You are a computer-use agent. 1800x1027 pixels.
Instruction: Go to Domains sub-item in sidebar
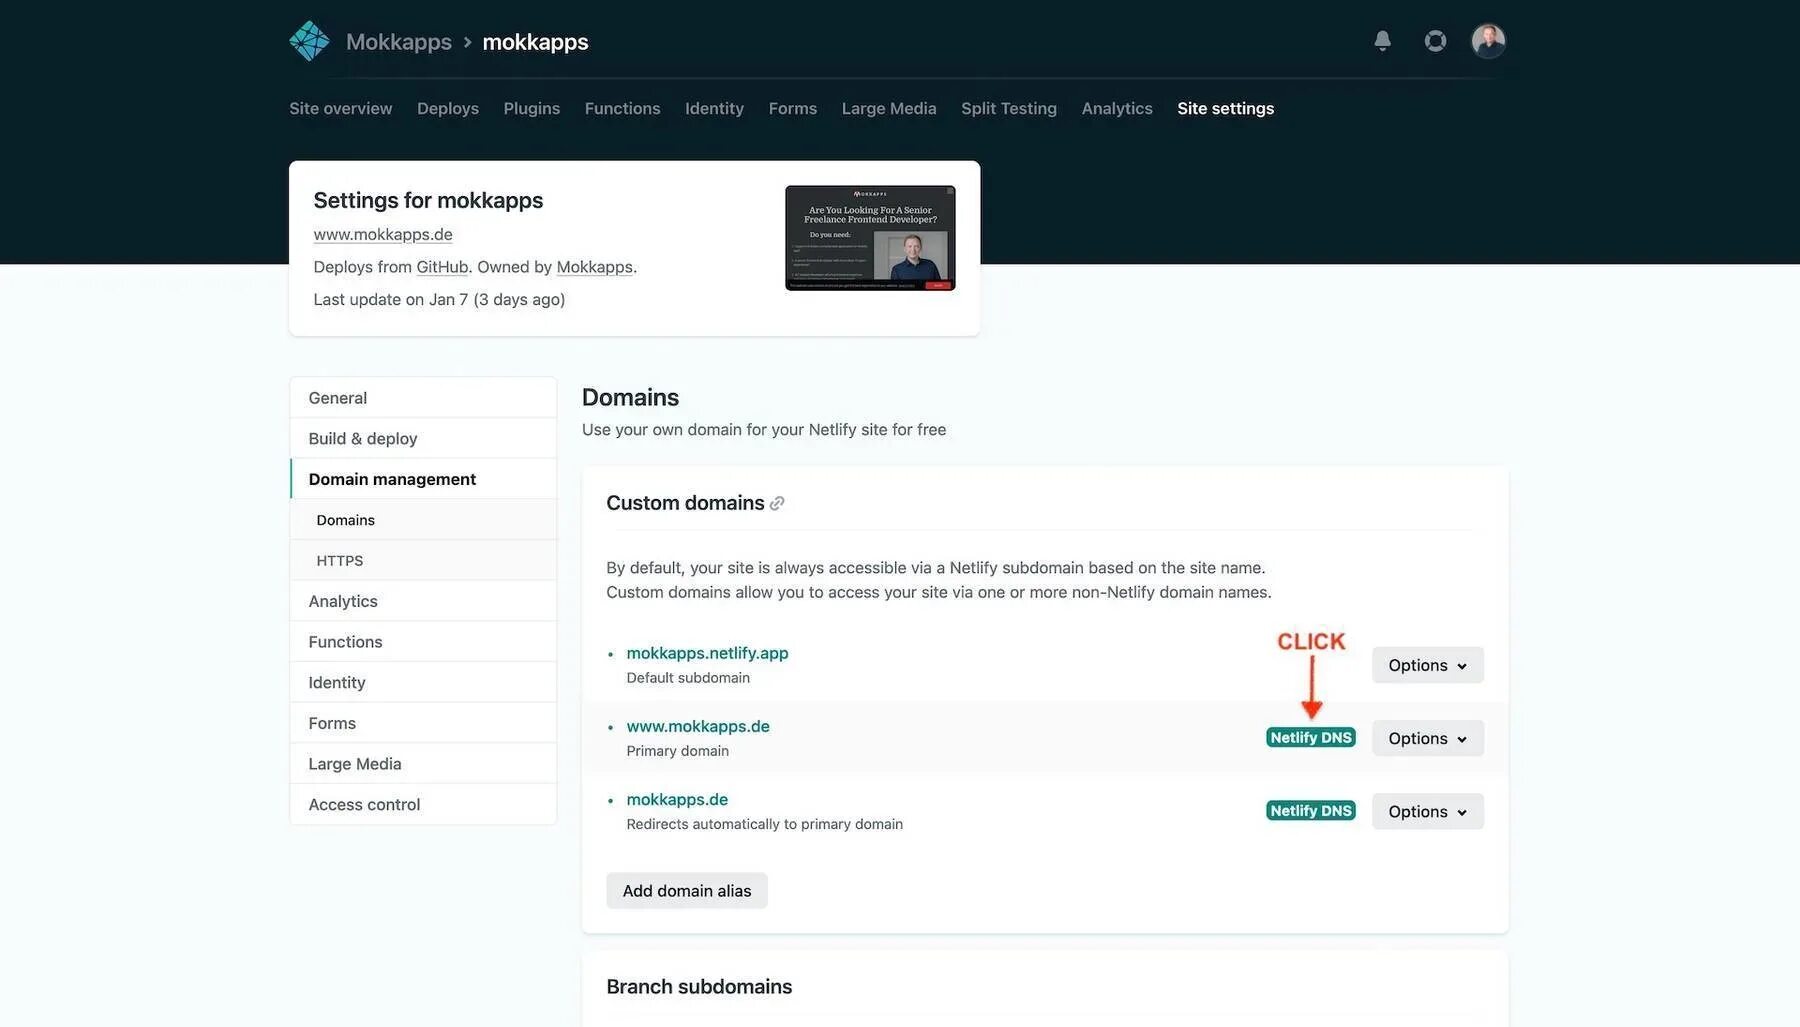click(423, 520)
